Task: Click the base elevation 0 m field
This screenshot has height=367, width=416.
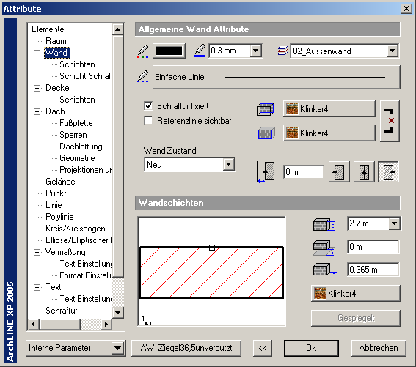Action: click(373, 247)
